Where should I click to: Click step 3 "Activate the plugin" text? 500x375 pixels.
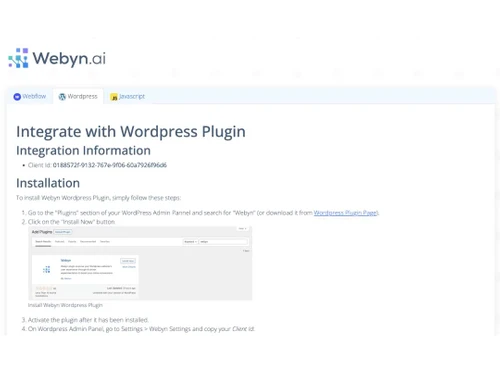tap(88, 320)
